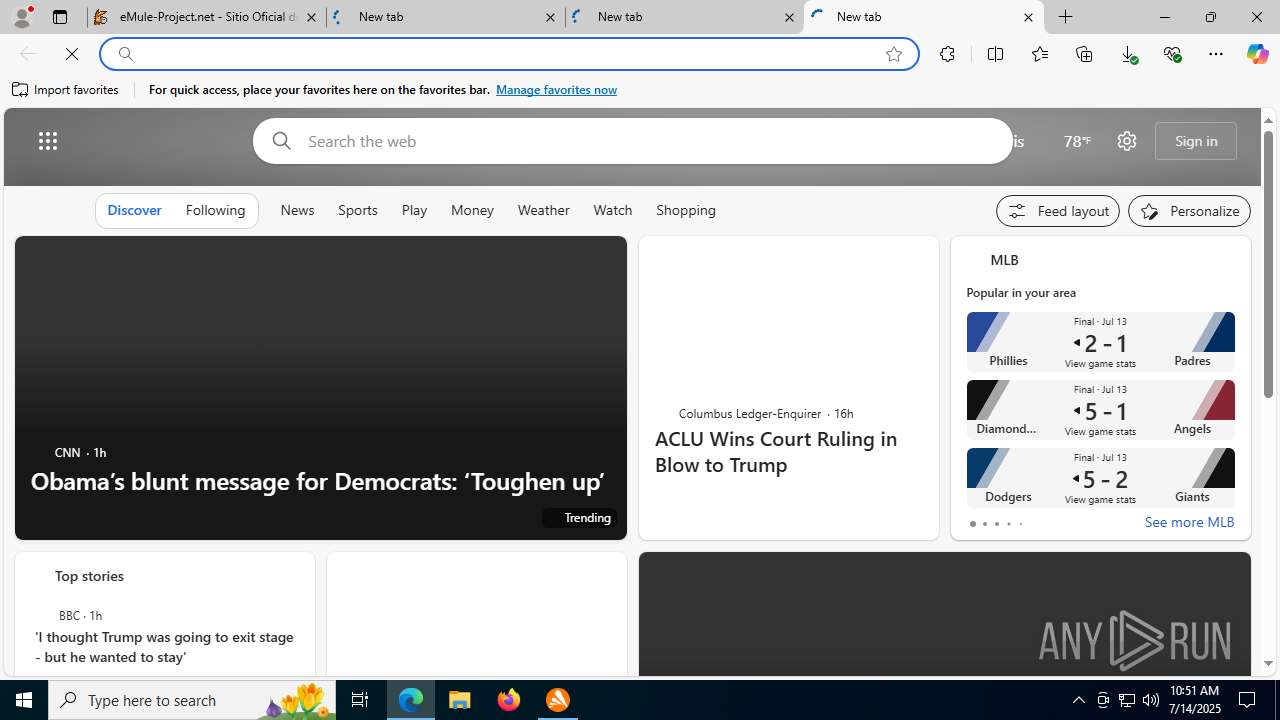Open the Watch section
Screen dimensions: 1280x720
[x=613, y=210]
